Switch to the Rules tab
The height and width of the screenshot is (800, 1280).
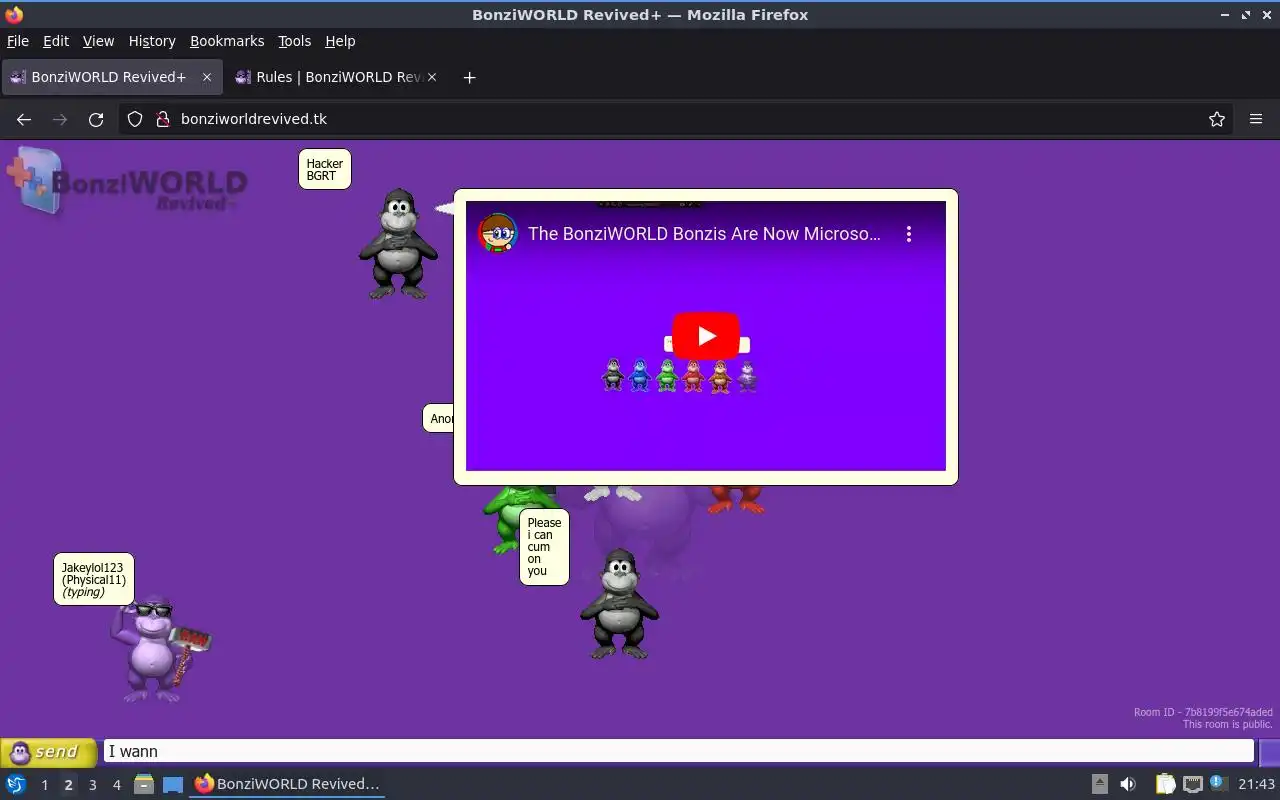pos(336,77)
